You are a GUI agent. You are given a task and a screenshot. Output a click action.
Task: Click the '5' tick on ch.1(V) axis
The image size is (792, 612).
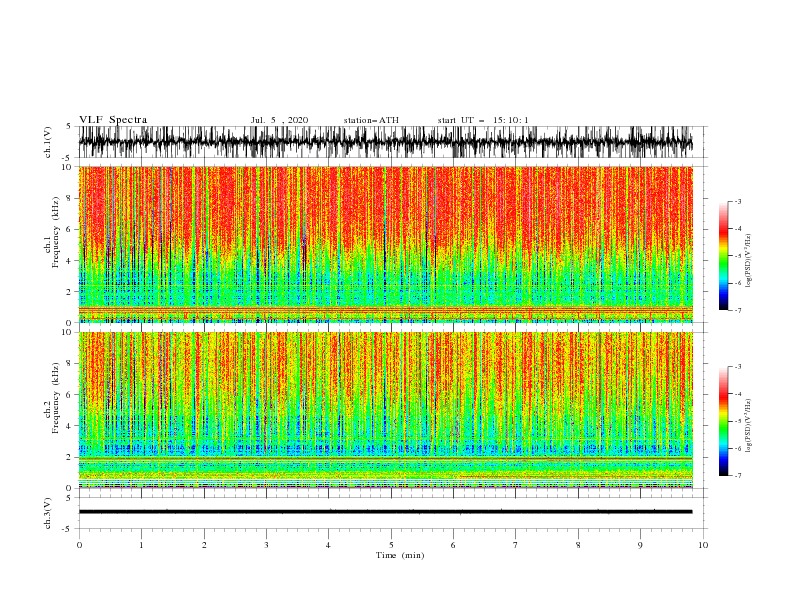(x=70, y=126)
